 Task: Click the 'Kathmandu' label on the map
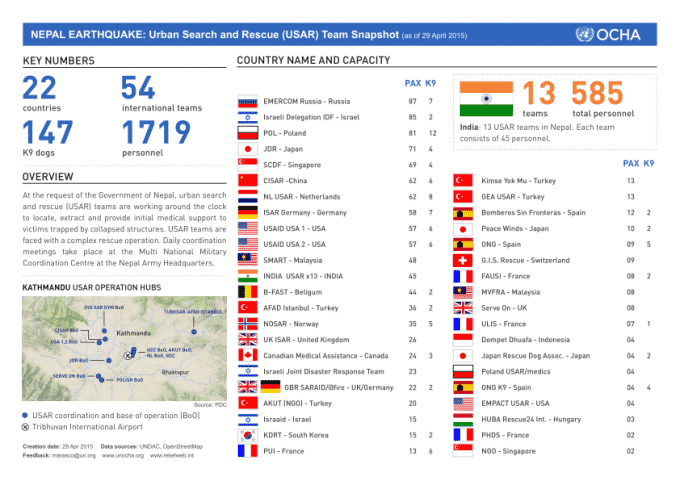(x=134, y=333)
